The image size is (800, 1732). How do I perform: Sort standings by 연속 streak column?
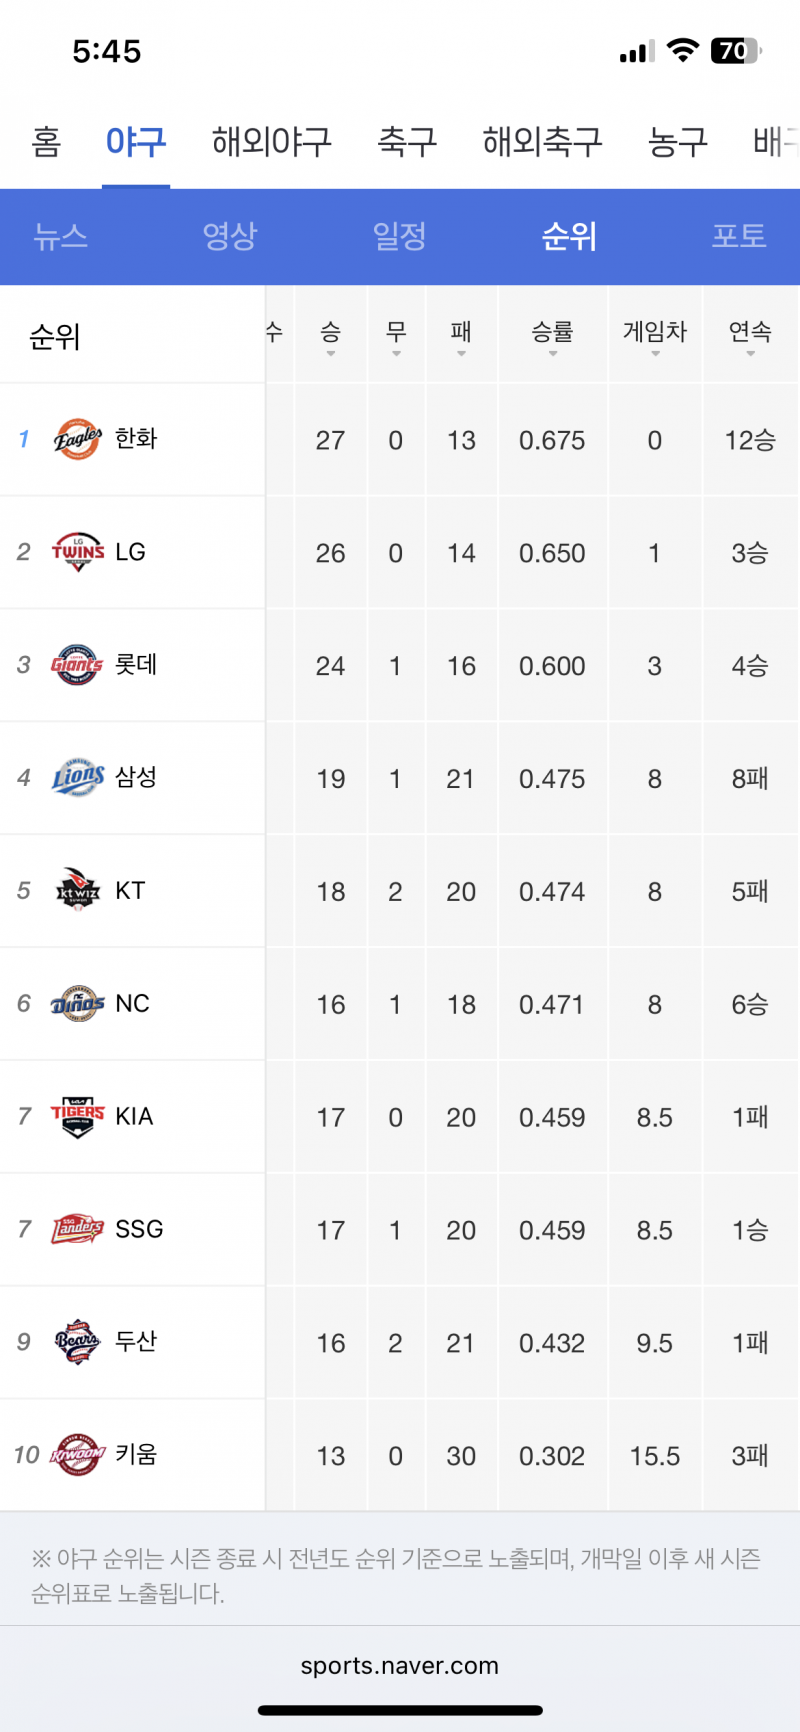750,337
